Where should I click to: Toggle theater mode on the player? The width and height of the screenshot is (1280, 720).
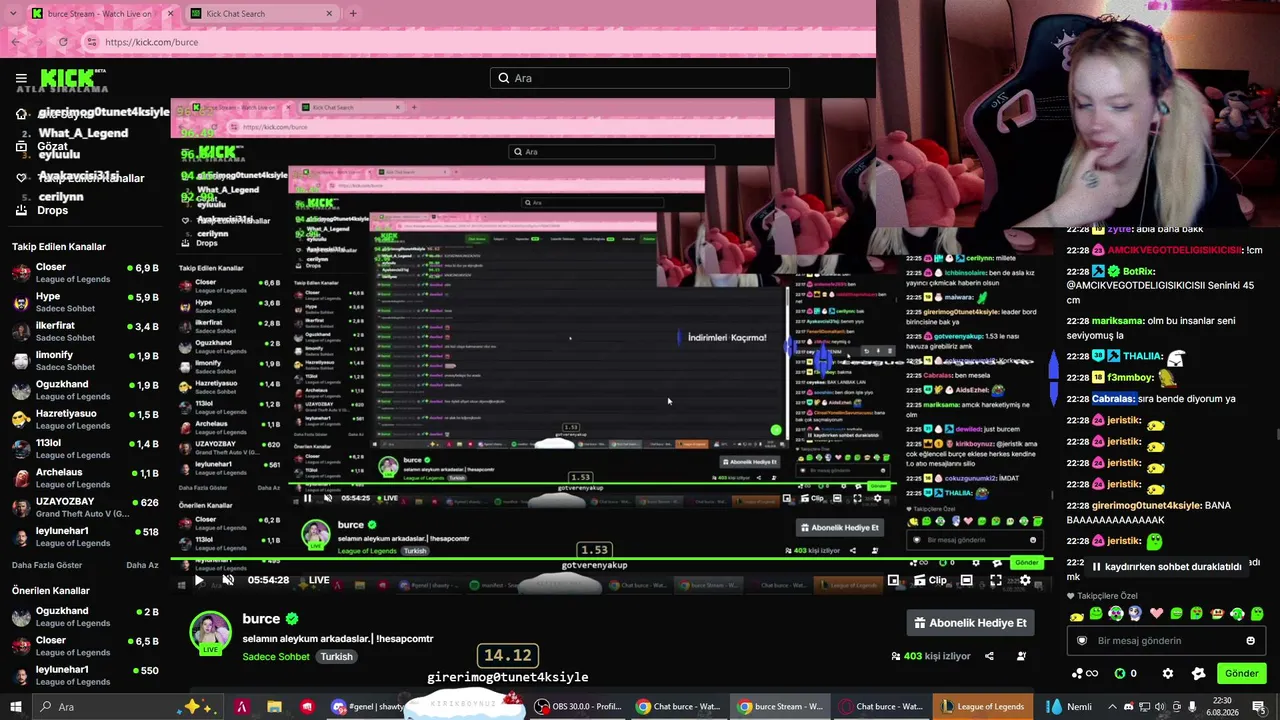[966, 580]
